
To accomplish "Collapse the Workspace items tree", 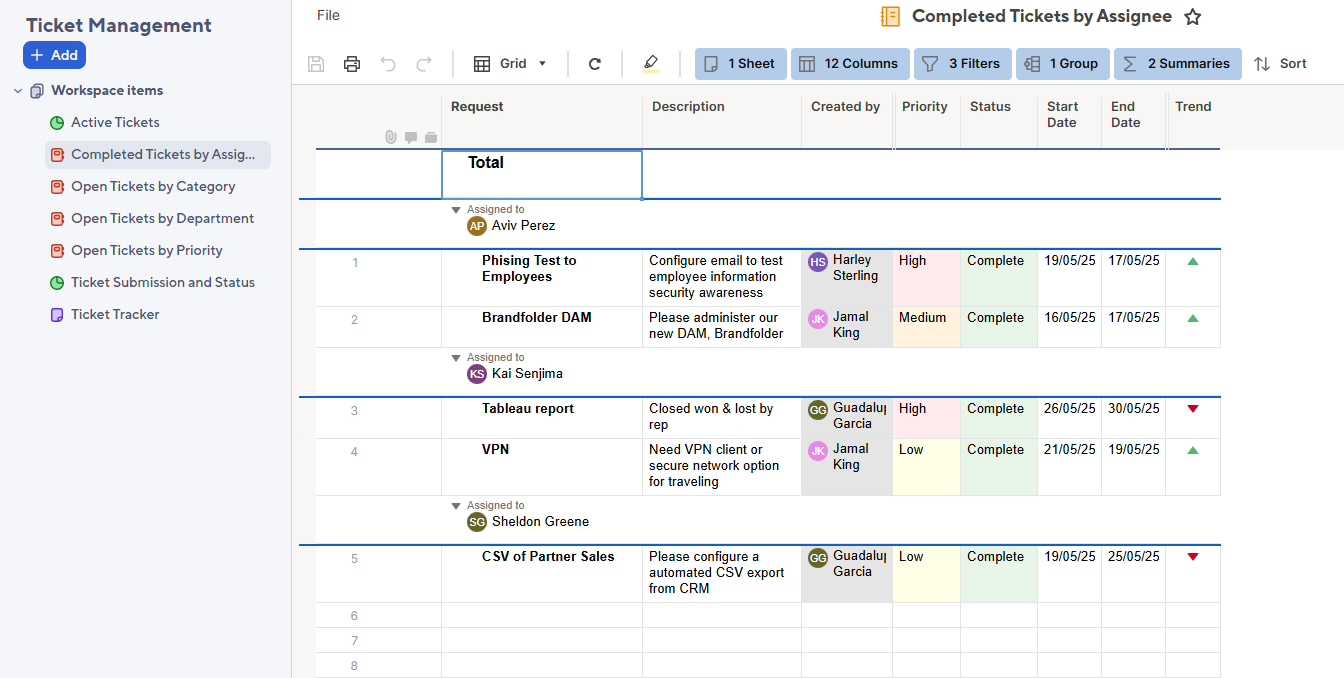I will [x=18, y=91].
